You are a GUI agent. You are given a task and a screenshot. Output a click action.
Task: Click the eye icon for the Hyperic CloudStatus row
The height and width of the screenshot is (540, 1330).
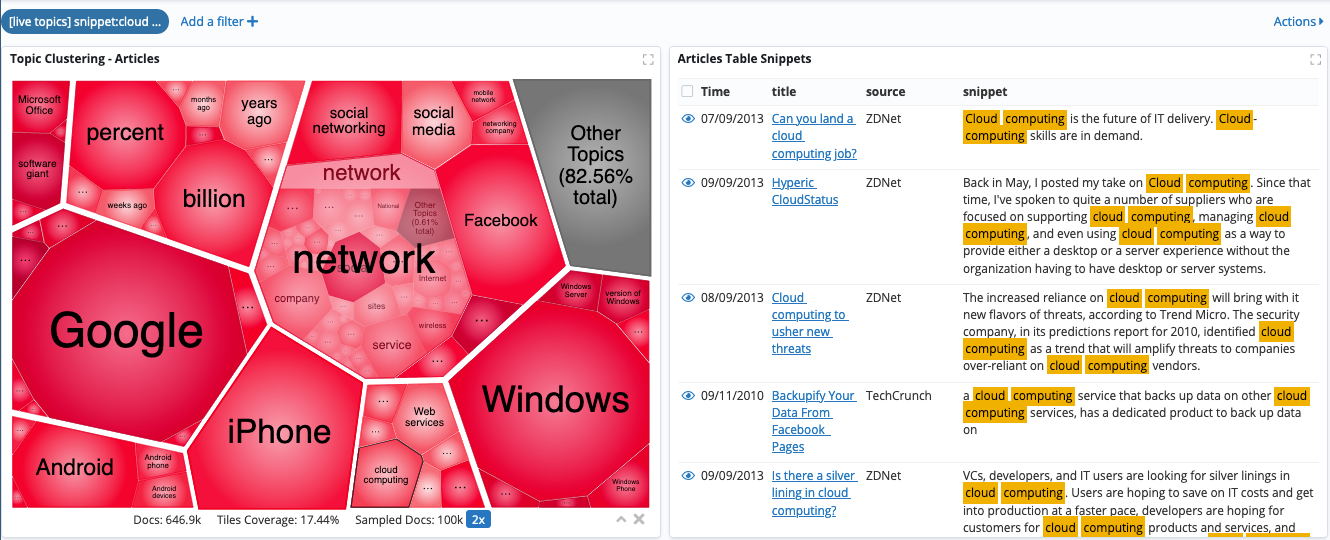688,183
